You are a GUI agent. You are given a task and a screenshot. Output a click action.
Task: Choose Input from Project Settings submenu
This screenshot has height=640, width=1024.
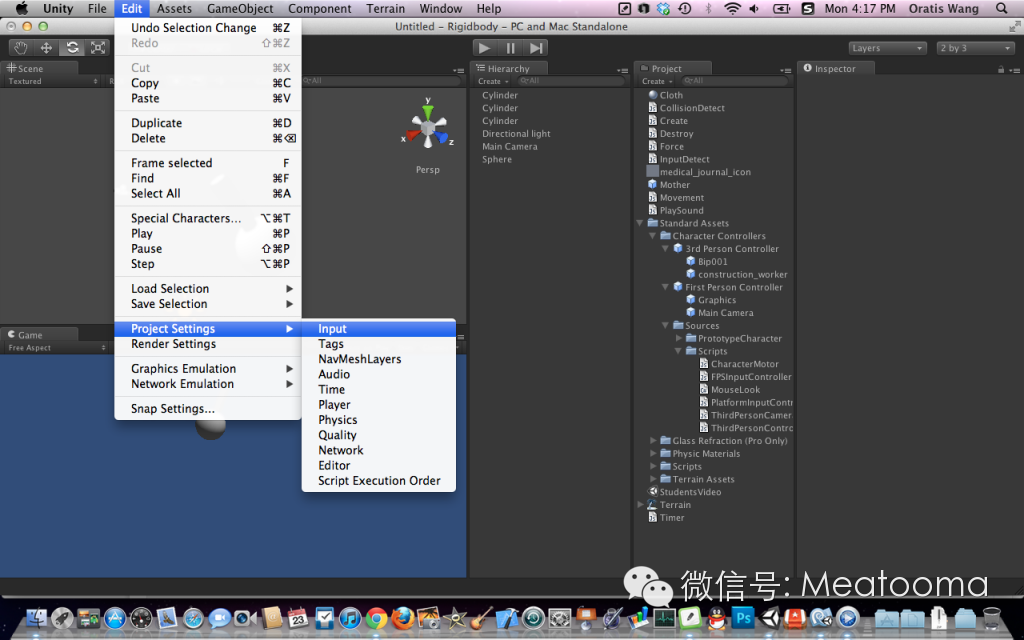point(379,328)
